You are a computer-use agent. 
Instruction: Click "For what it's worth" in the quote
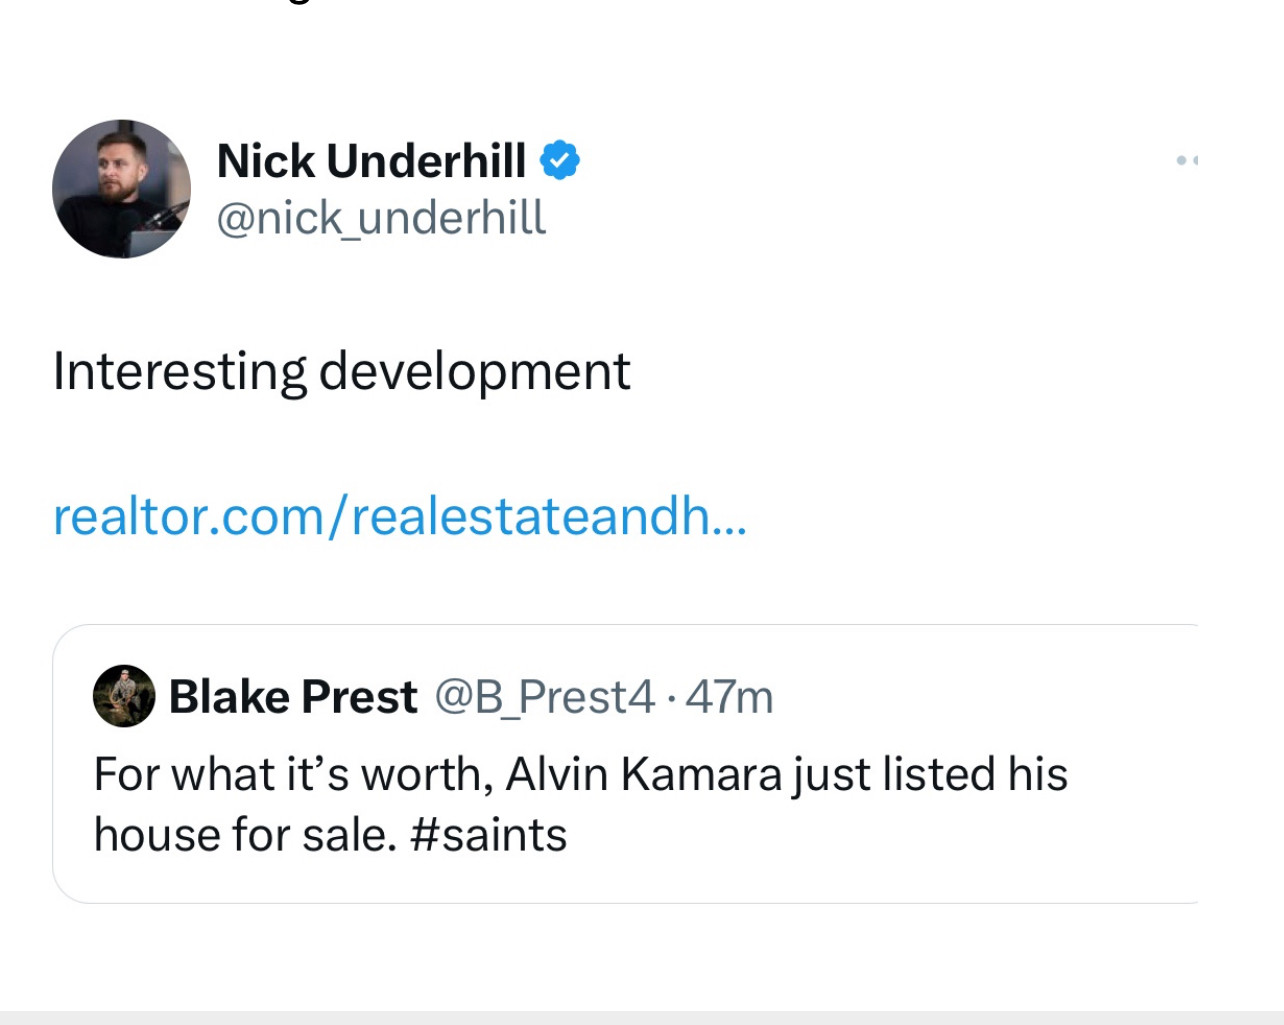tap(288, 774)
